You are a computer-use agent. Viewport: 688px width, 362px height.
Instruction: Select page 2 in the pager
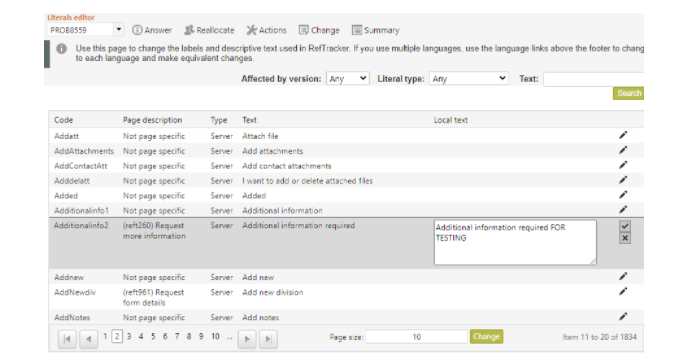[117, 336]
